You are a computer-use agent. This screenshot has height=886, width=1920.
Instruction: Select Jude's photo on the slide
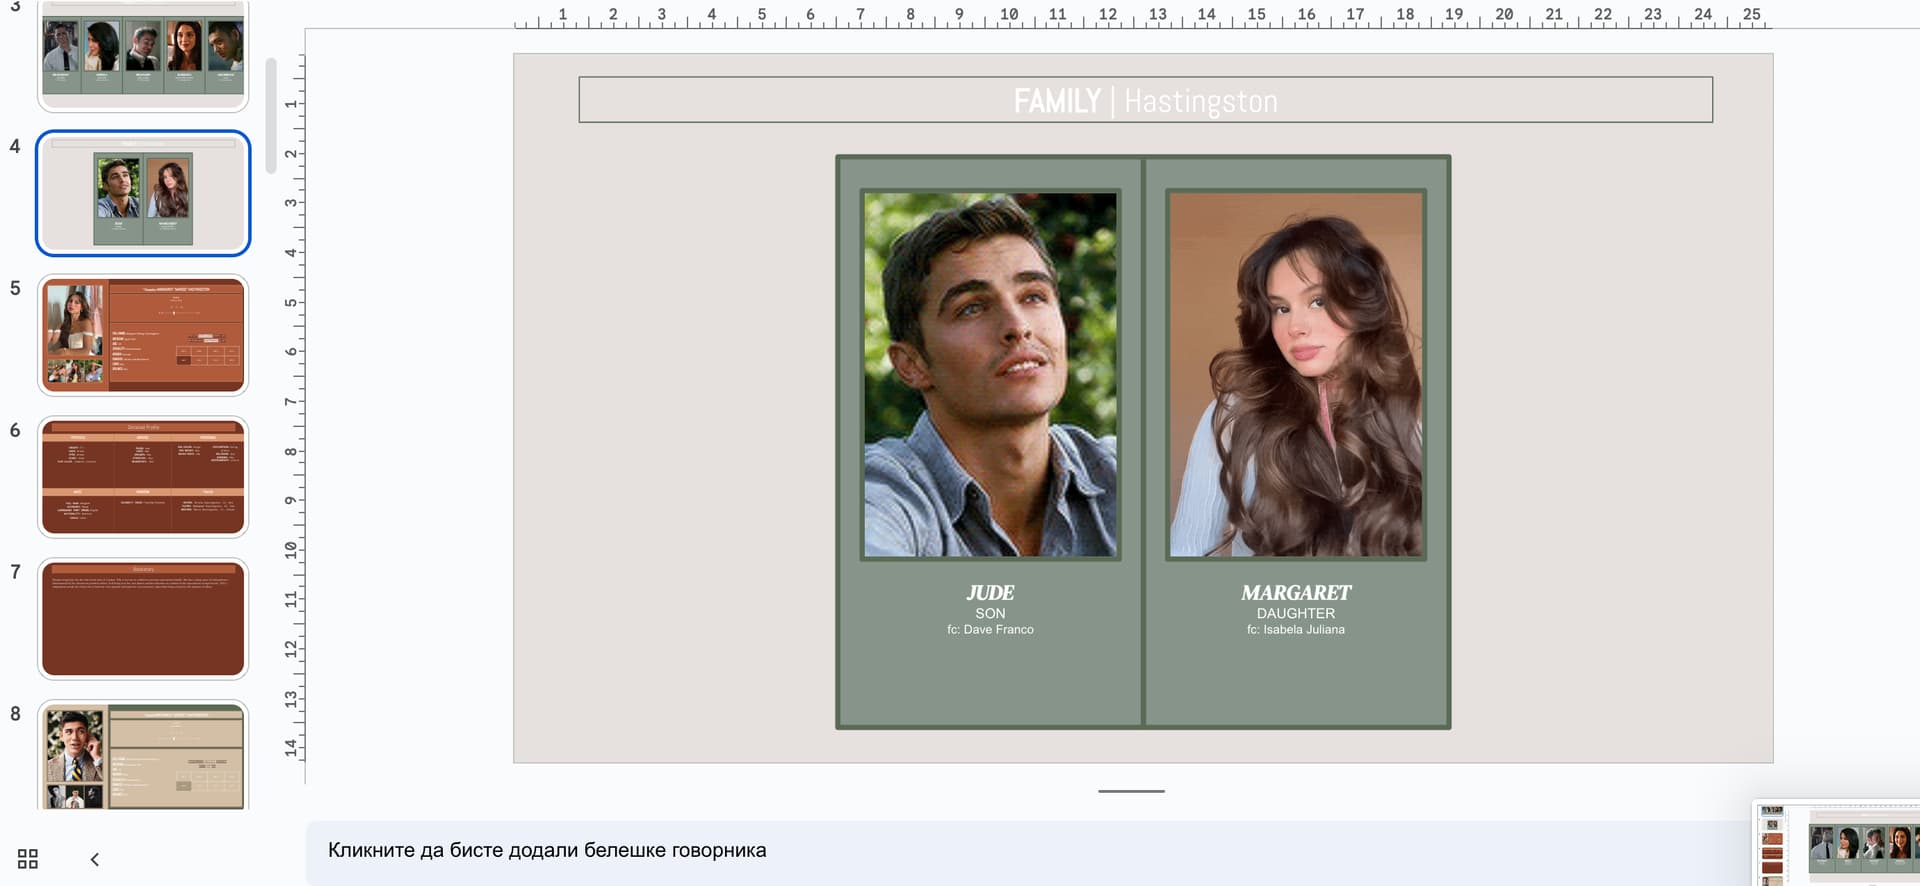tap(990, 375)
